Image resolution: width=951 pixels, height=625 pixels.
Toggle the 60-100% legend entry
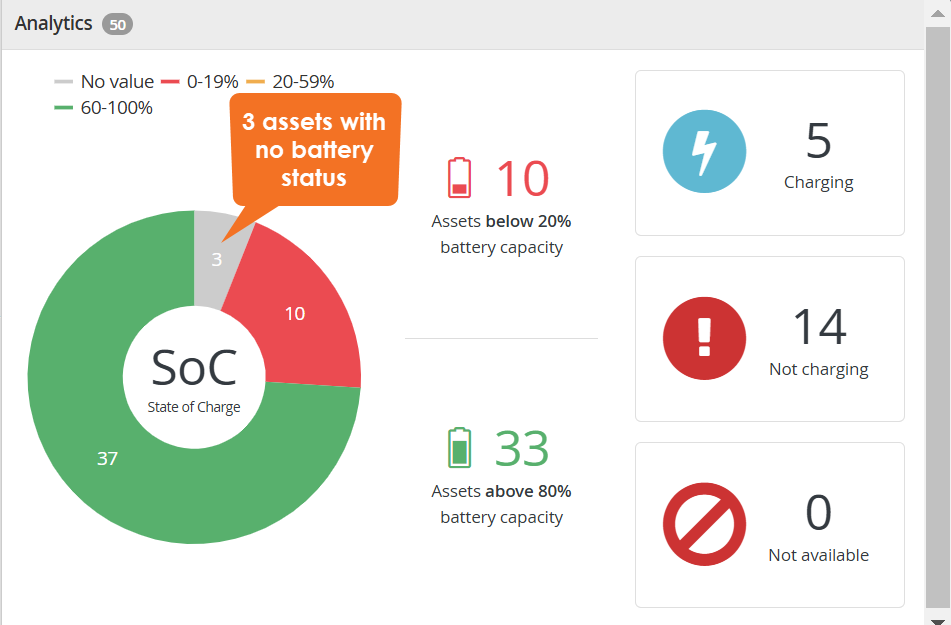(103, 108)
